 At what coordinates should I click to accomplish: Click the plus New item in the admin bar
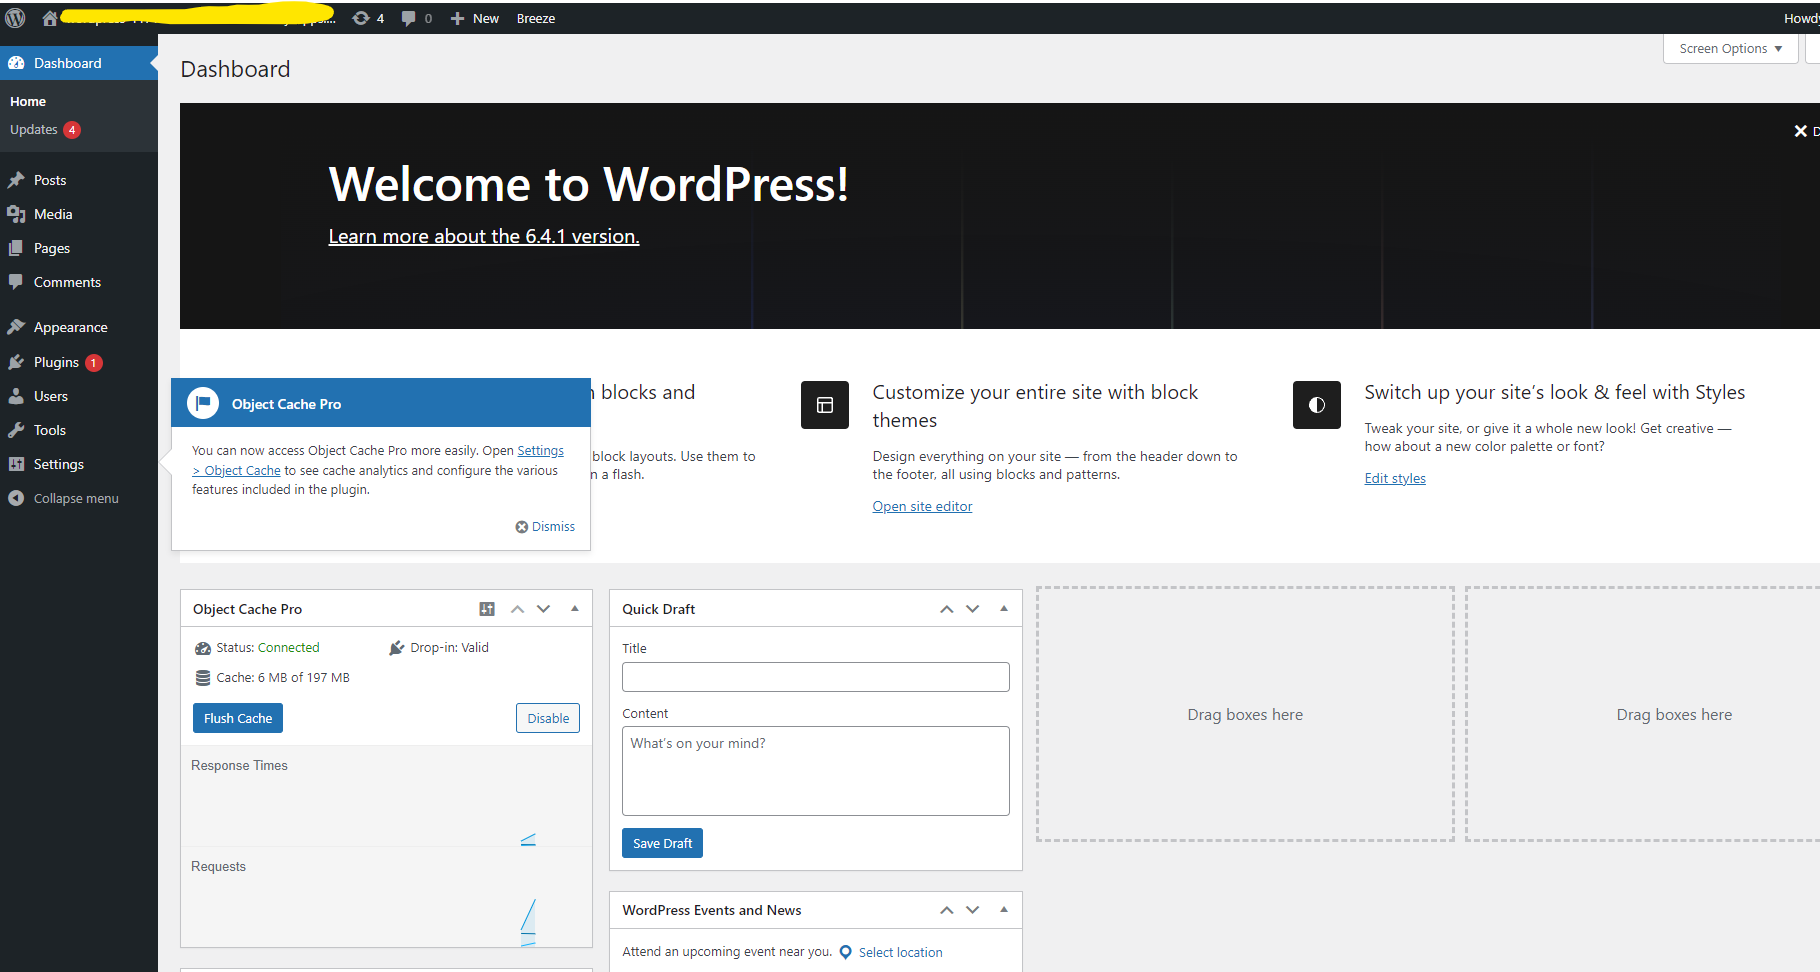coord(475,18)
